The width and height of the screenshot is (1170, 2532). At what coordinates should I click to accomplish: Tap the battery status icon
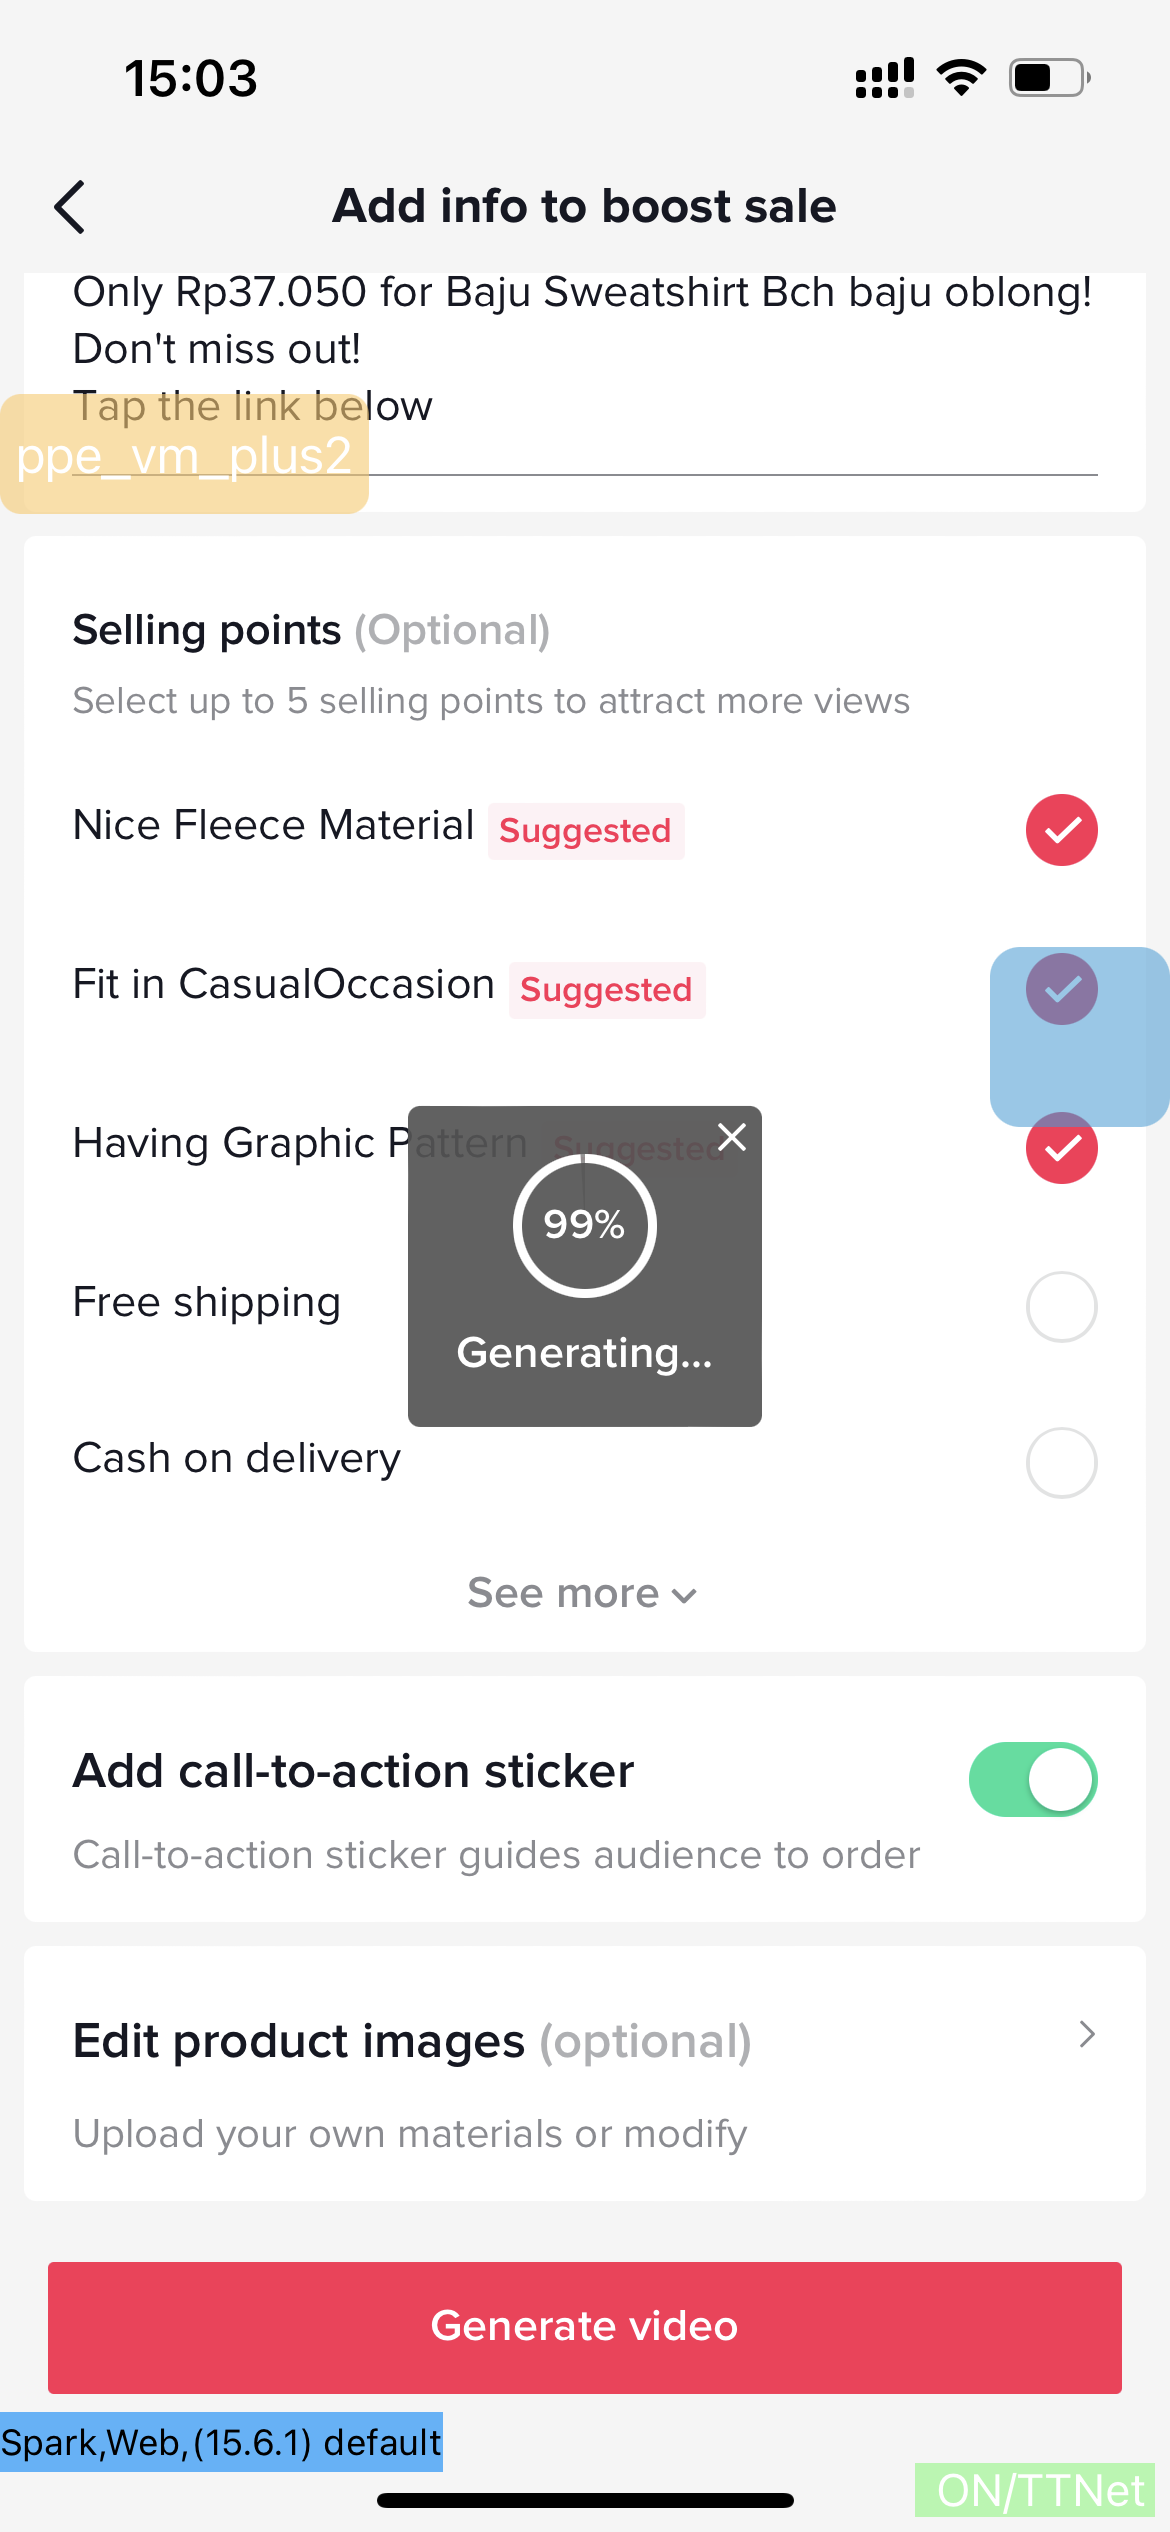pyautogui.click(x=1049, y=78)
